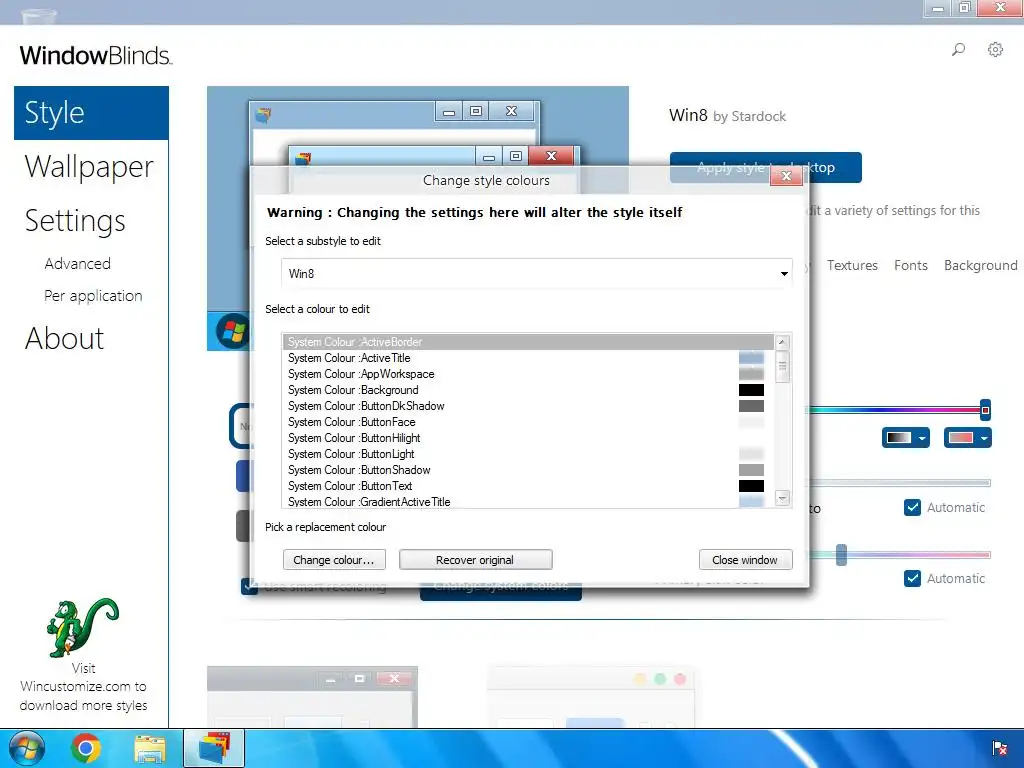
Task: Click the hue slider handle
Action: tap(985, 410)
